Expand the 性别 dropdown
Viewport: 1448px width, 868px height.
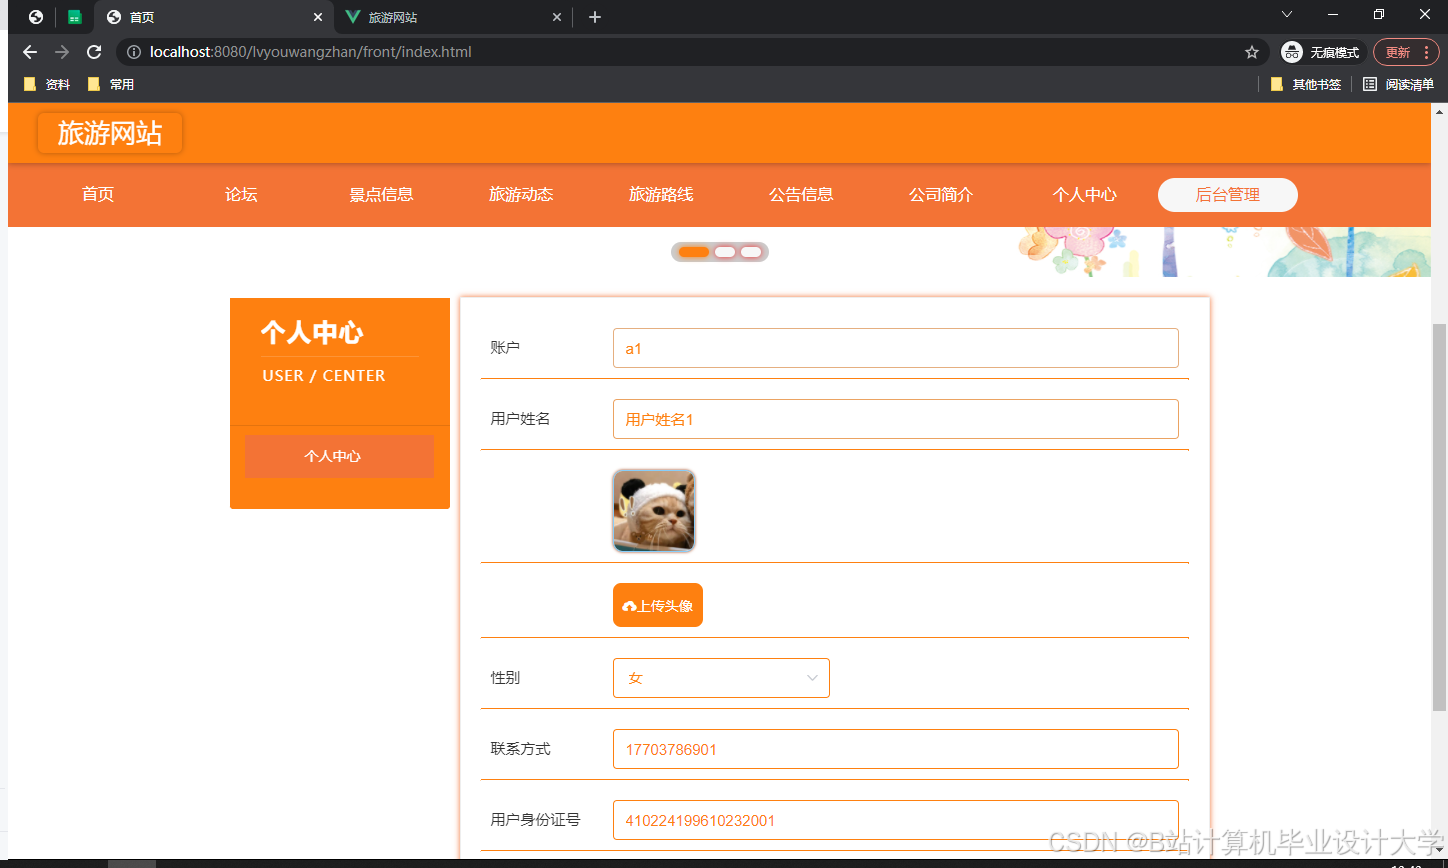click(721, 678)
